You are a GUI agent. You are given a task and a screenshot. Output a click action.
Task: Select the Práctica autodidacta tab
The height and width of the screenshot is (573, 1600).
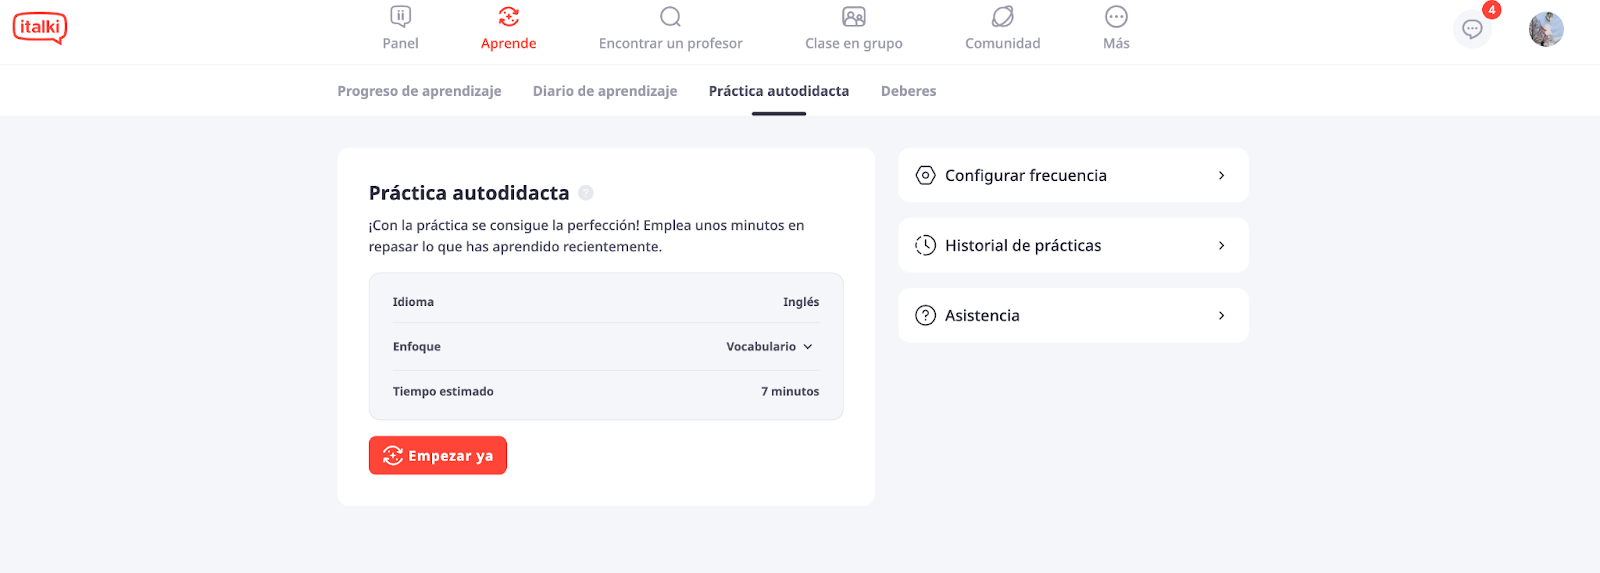coord(779,91)
